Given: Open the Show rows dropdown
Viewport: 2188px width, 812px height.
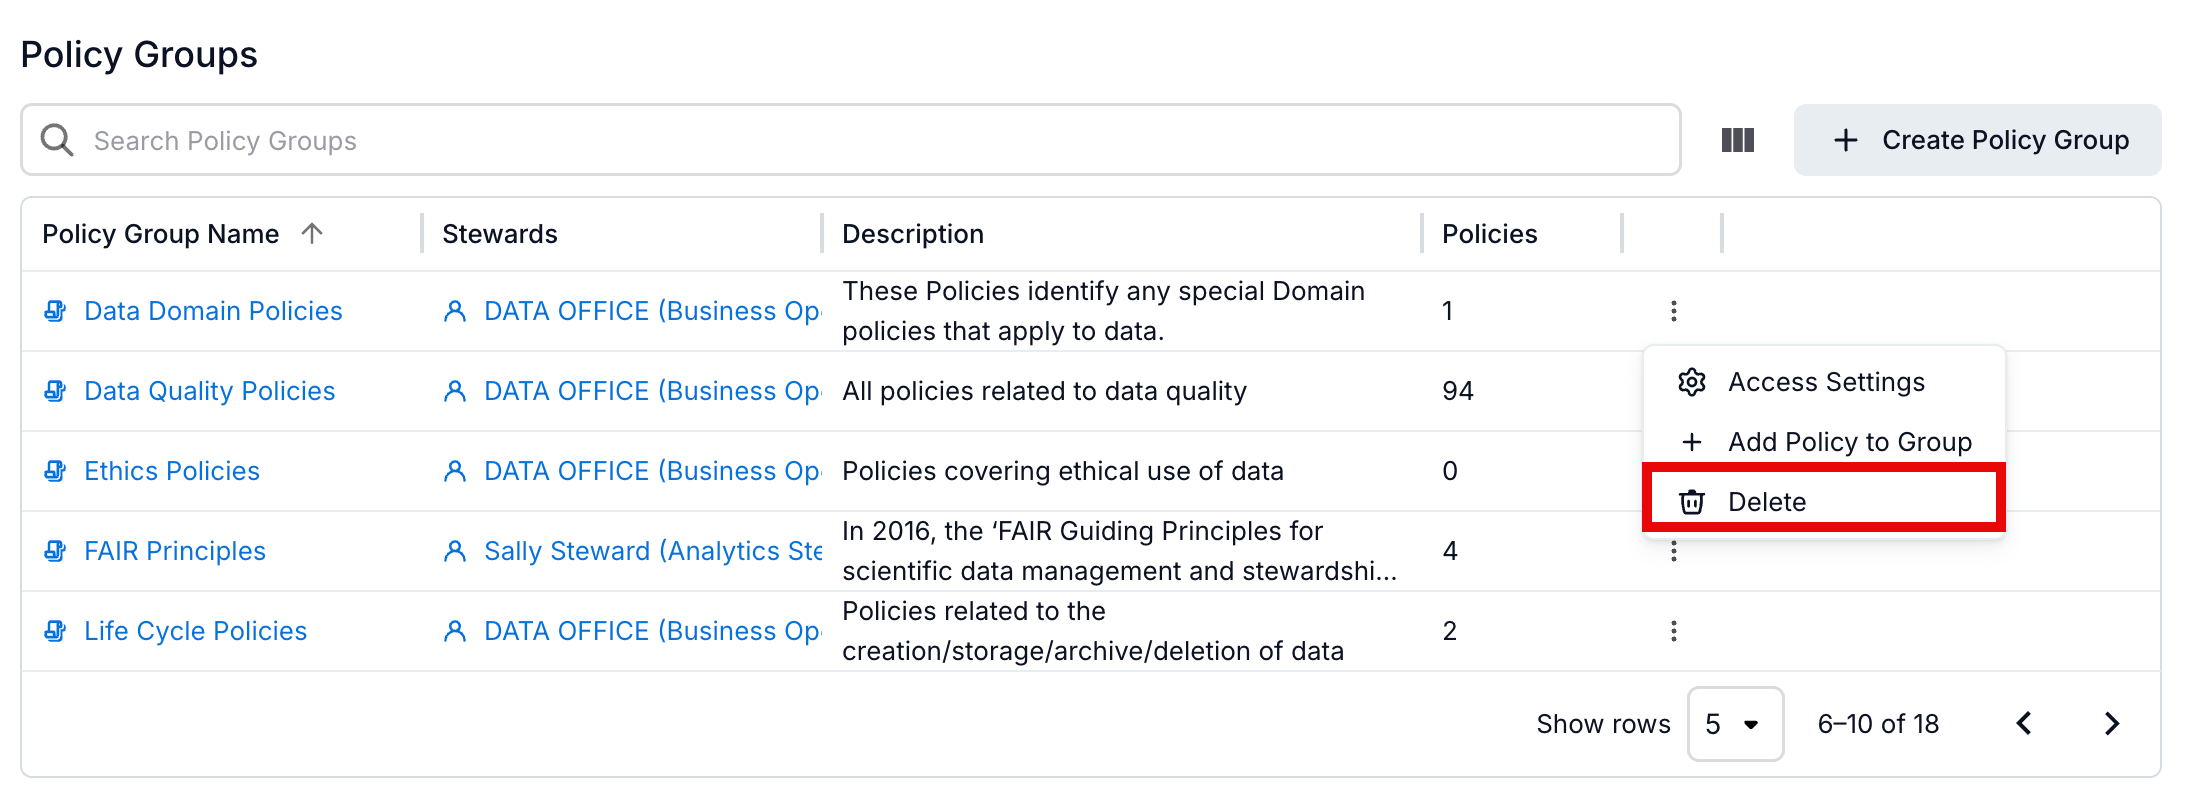Looking at the screenshot, I should 1735,723.
